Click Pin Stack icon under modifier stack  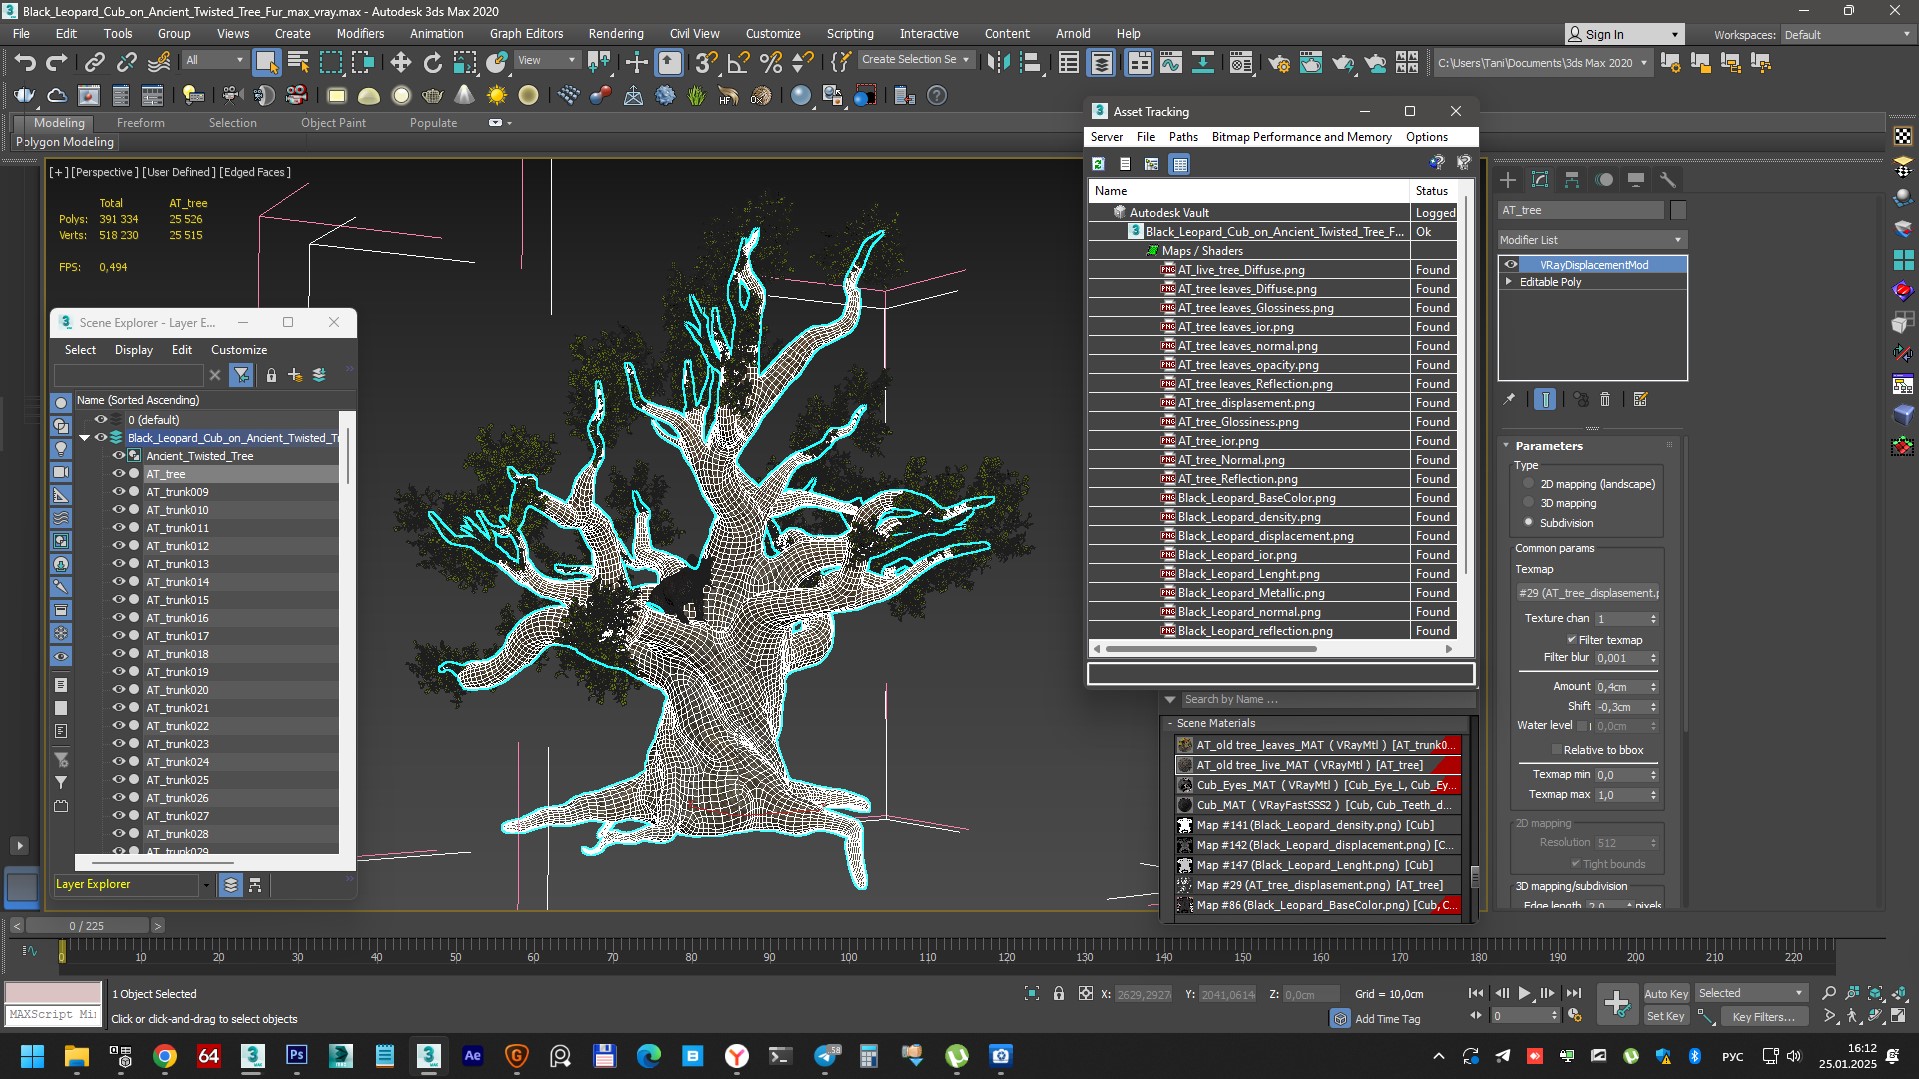[1509, 399]
